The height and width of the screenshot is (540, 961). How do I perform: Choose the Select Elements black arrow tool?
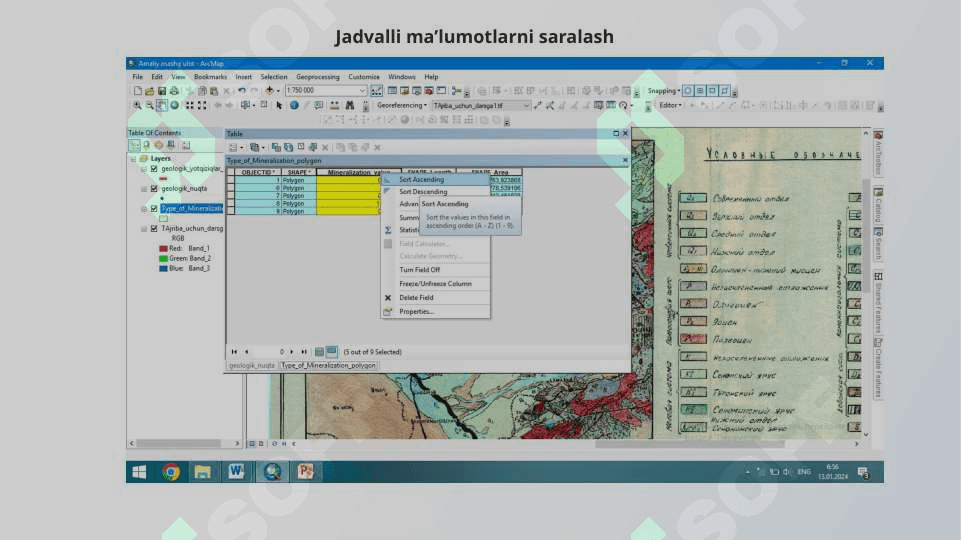point(279,105)
